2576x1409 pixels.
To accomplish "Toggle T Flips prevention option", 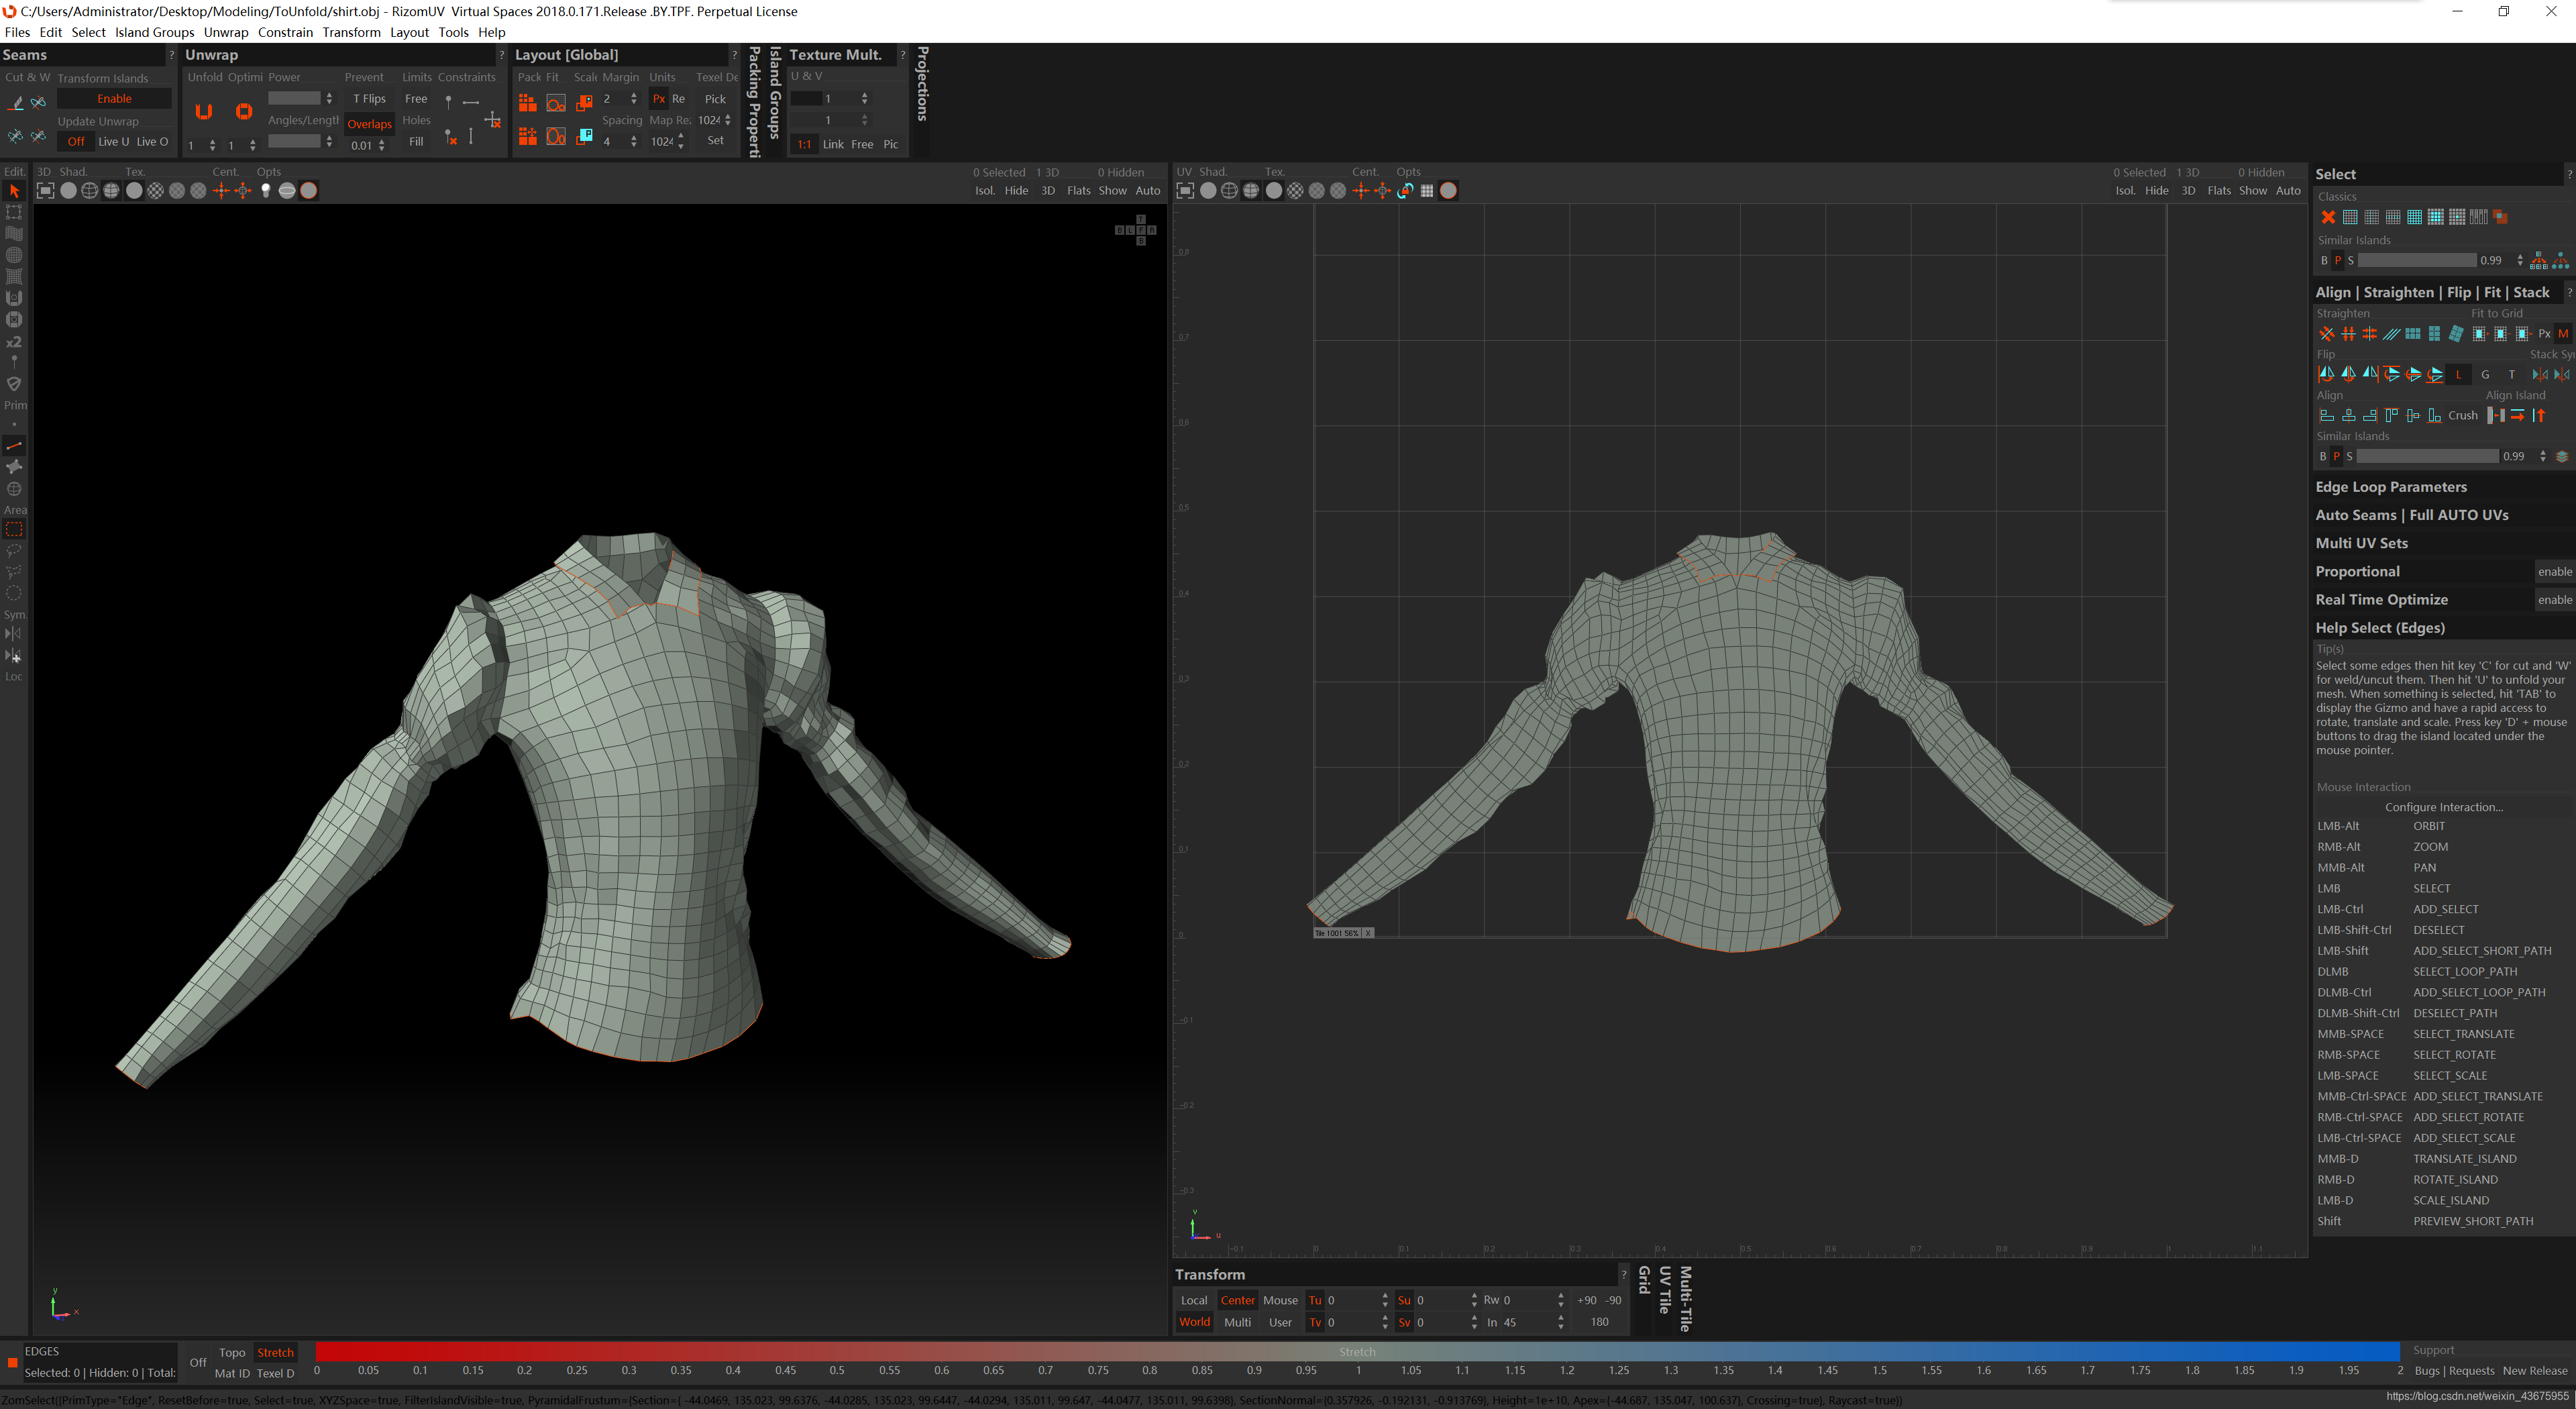I will (x=369, y=98).
